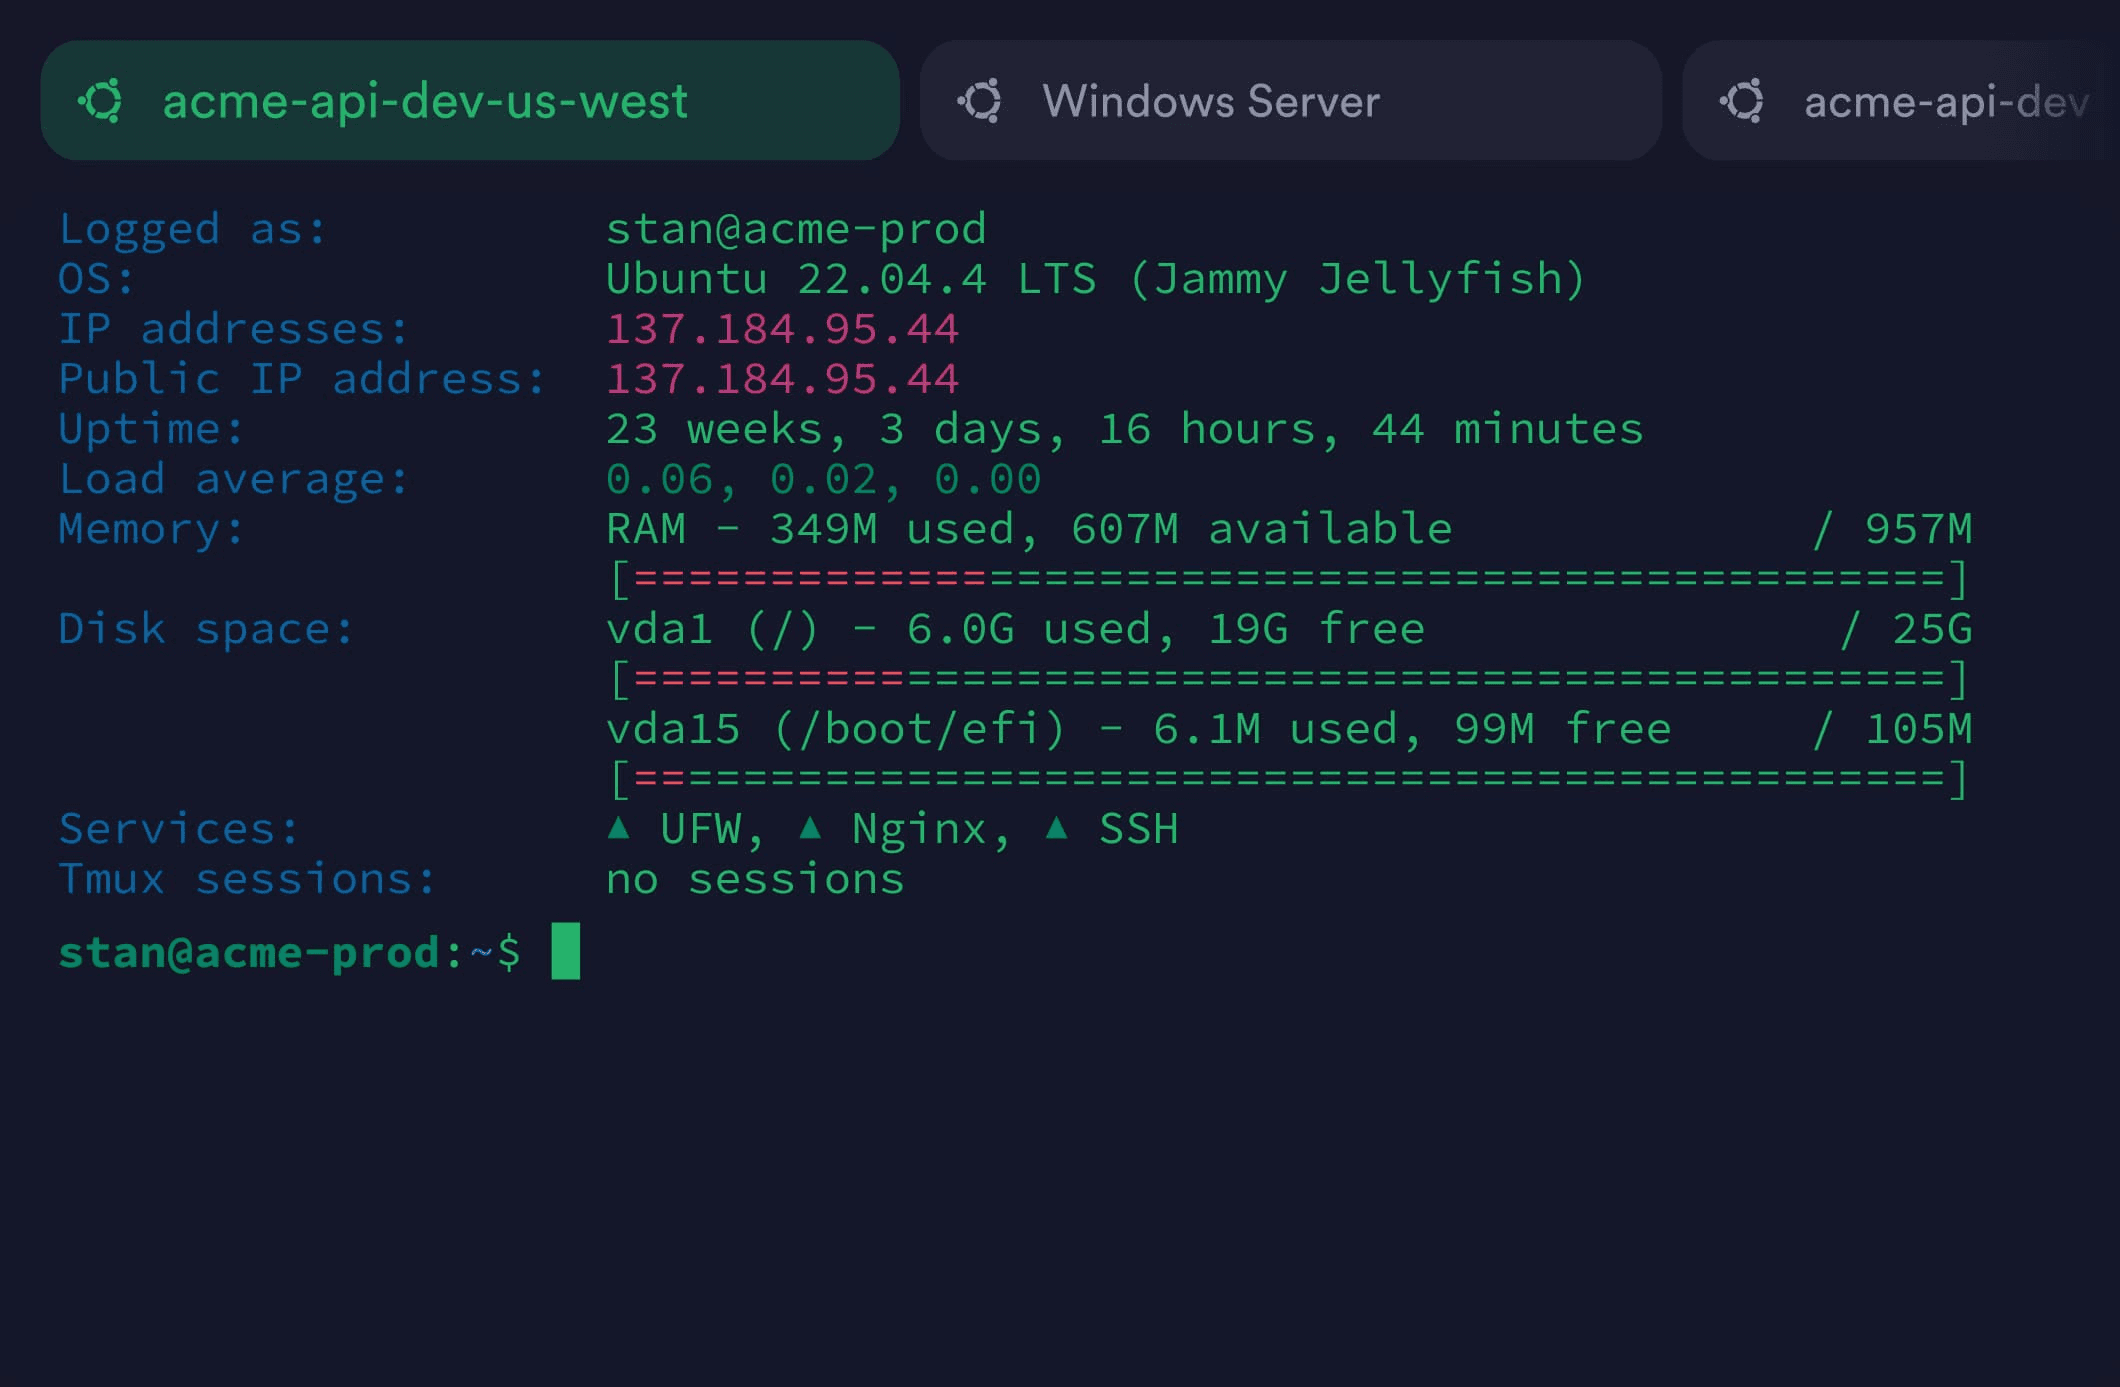Open the partially visible acme-api-dev tab
This screenshot has height=1387, width=2120.
coord(1900,100)
